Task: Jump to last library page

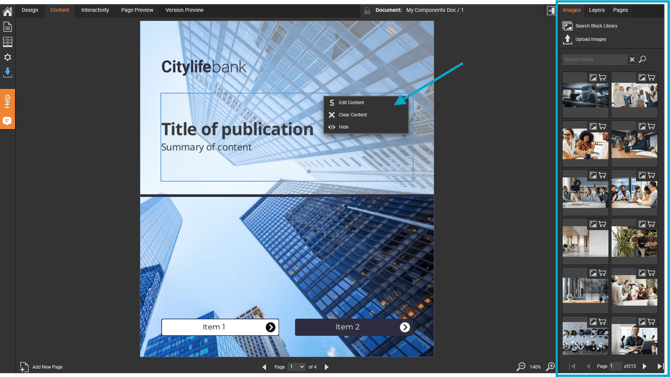Action: coord(660,366)
